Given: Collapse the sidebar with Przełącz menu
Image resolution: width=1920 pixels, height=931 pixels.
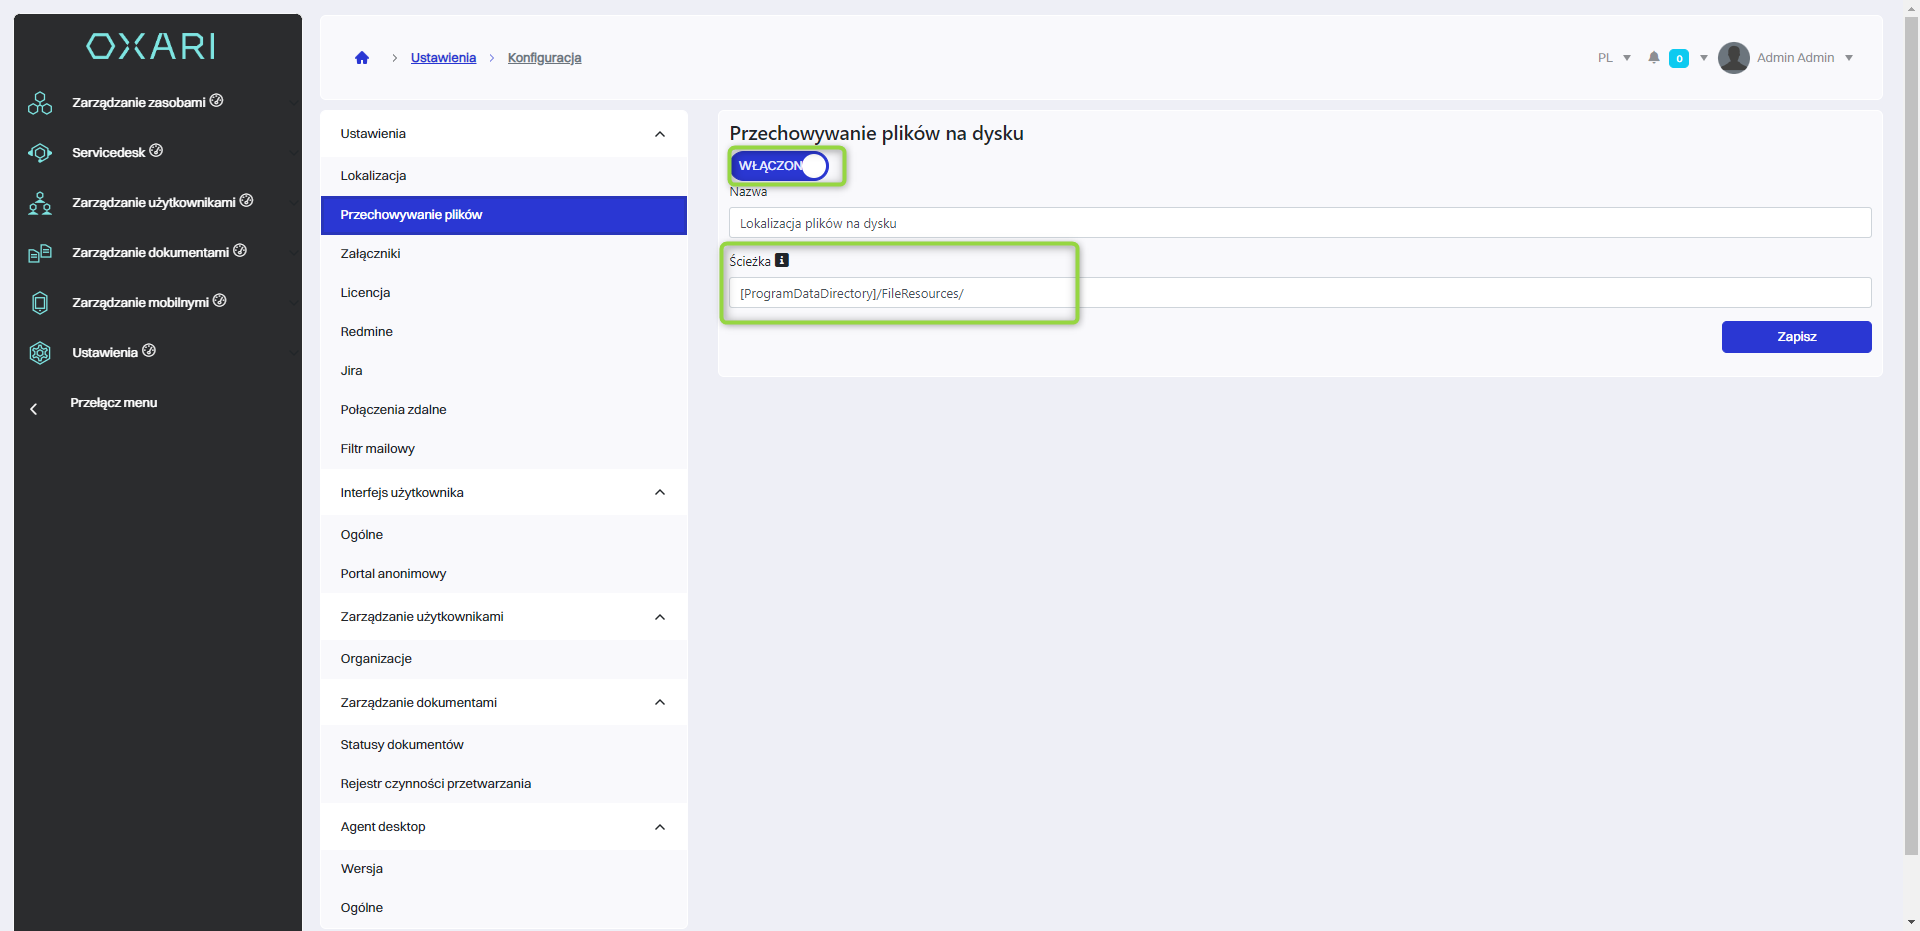Looking at the screenshot, I should pos(113,403).
